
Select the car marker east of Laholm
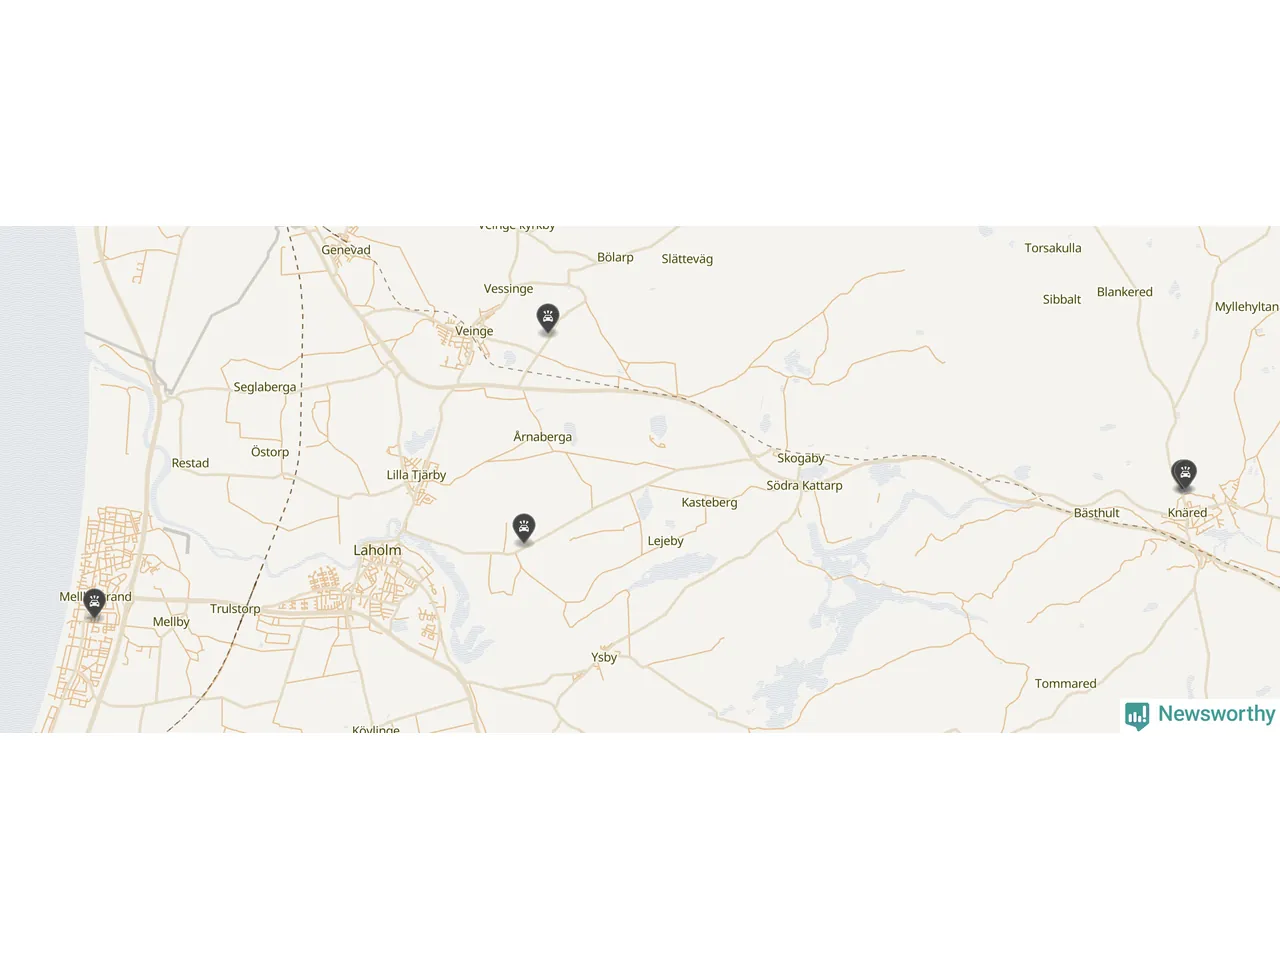click(x=524, y=529)
